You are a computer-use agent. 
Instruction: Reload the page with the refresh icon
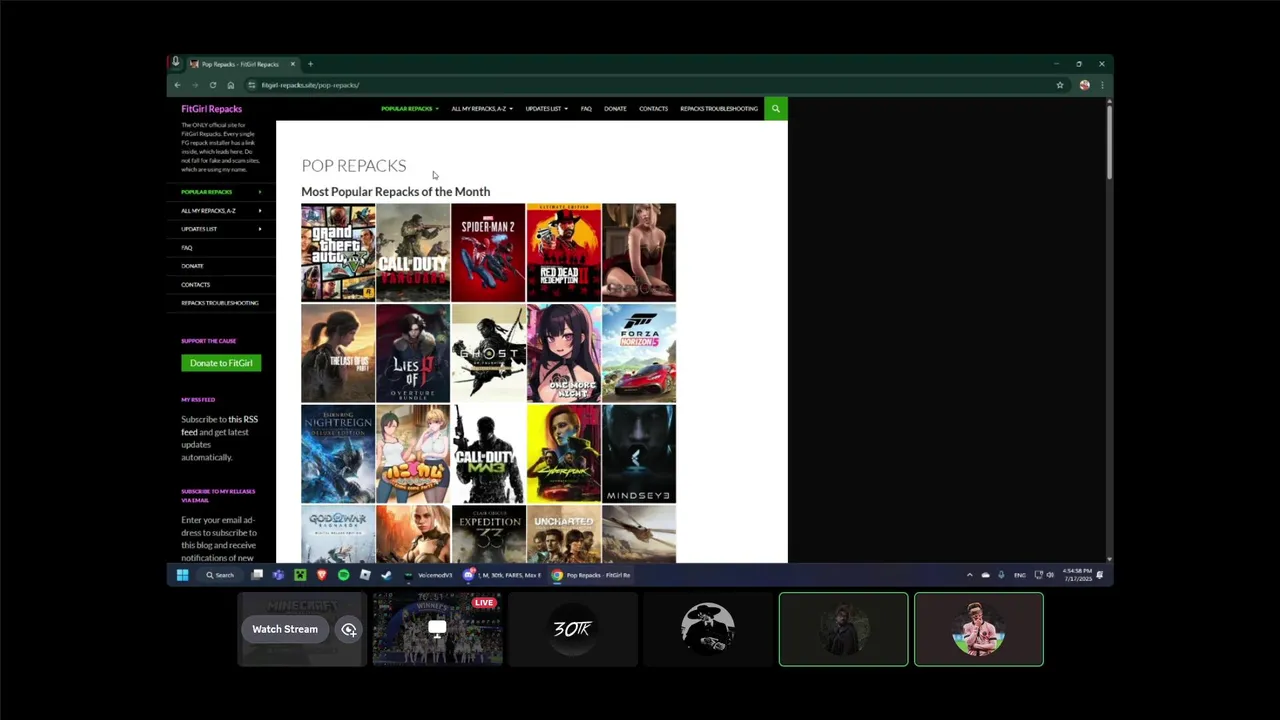tap(213, 85)
